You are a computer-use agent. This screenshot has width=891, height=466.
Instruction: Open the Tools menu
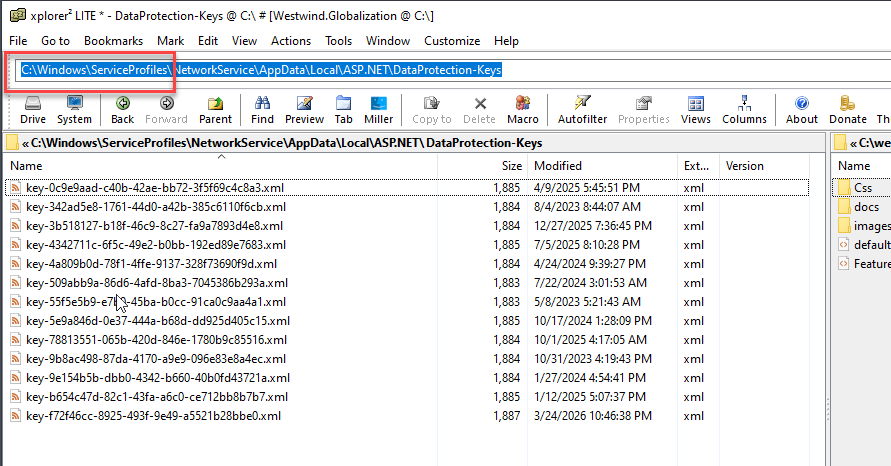[339, 41]
